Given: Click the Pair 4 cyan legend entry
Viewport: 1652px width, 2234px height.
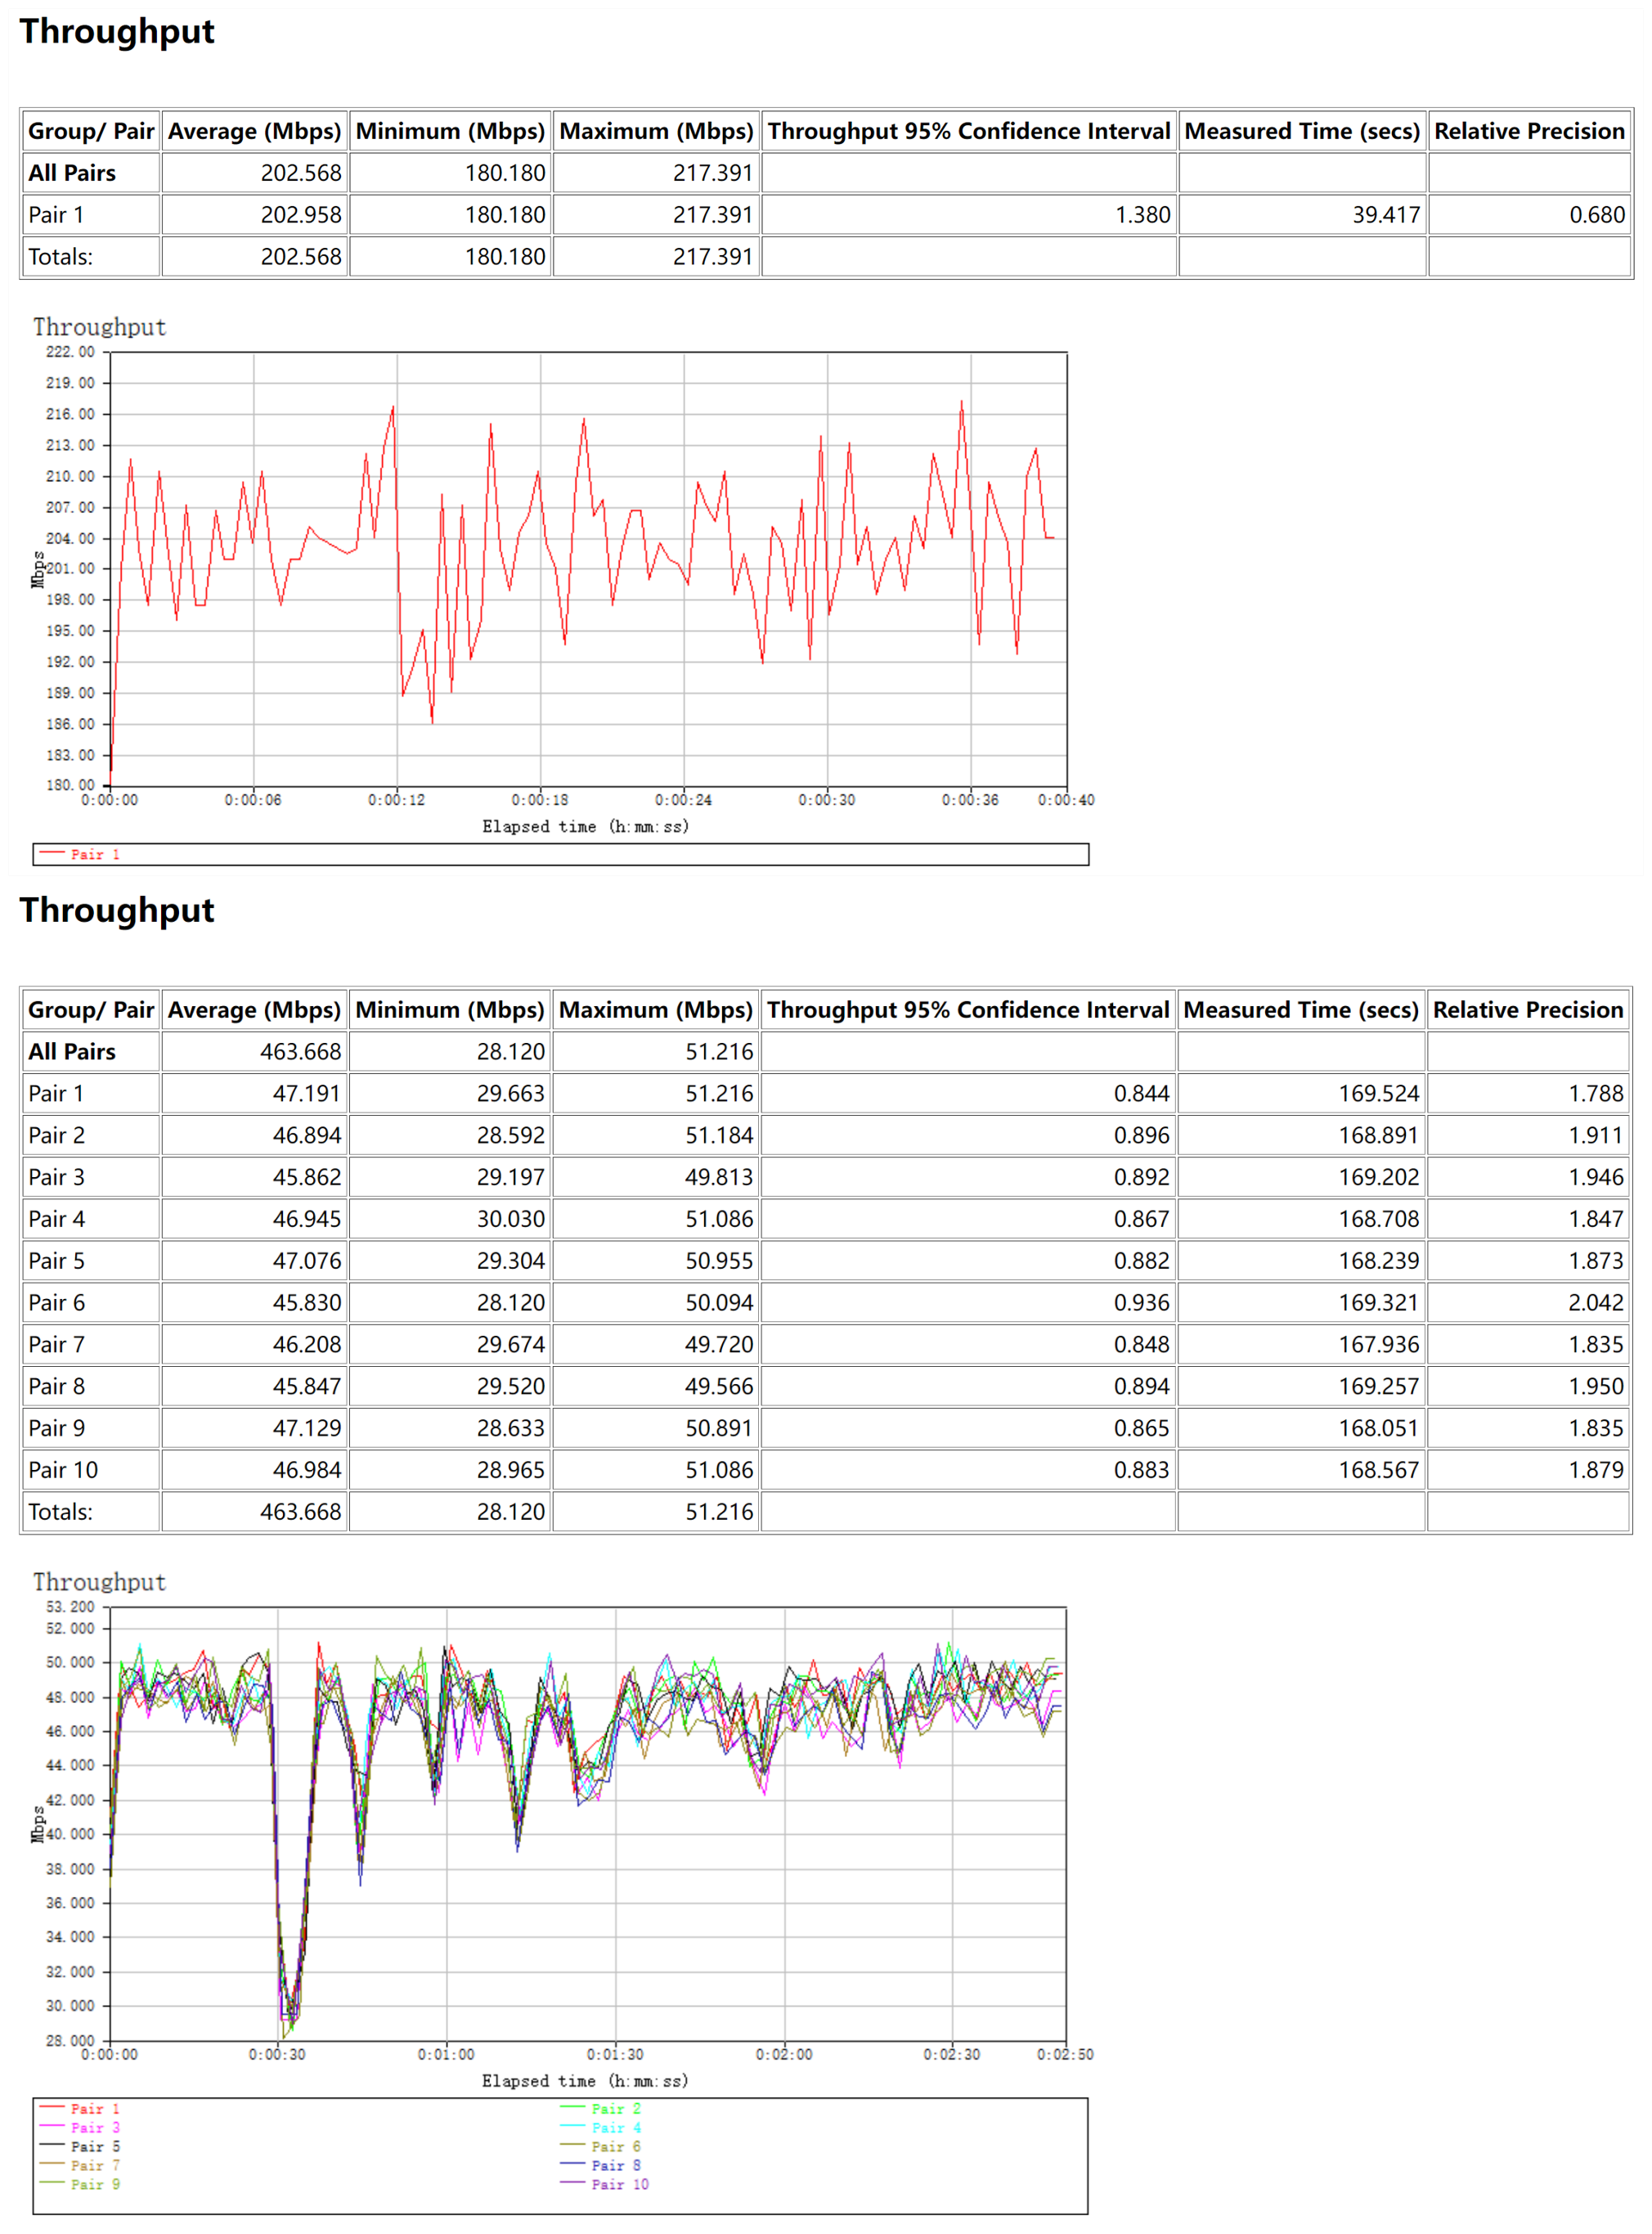Looking at the screenshot, I should [x=615, y=2126].
